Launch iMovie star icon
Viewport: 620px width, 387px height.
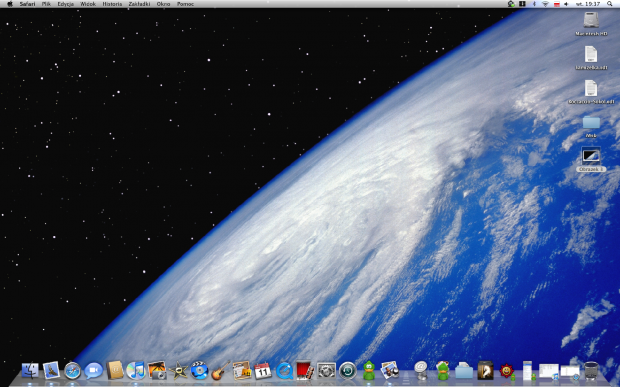(178, 371)
